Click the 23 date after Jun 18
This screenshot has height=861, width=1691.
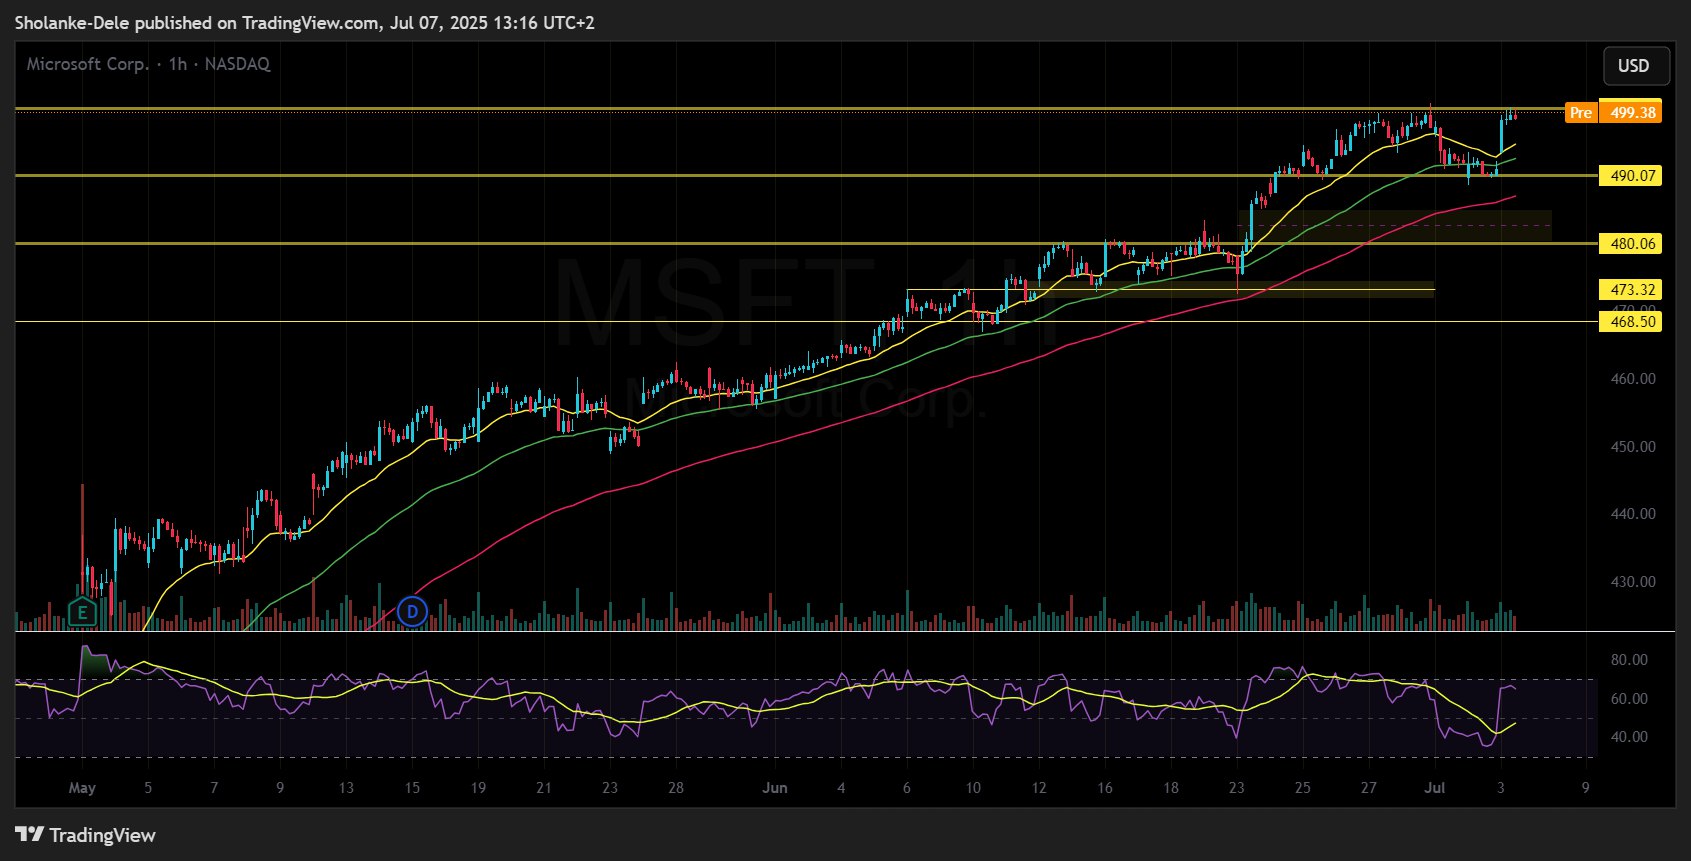tap(1237, 788)
